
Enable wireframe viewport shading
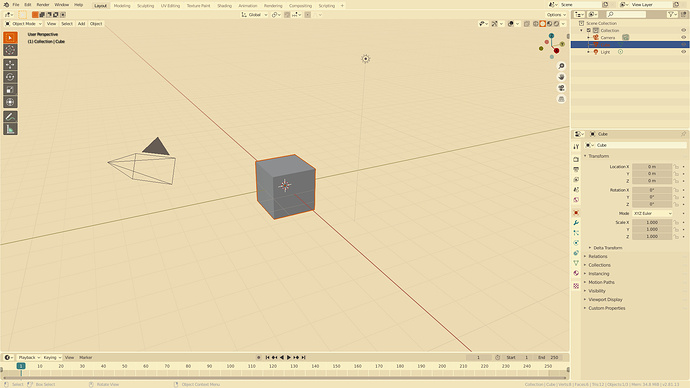(x=536, y=24)
